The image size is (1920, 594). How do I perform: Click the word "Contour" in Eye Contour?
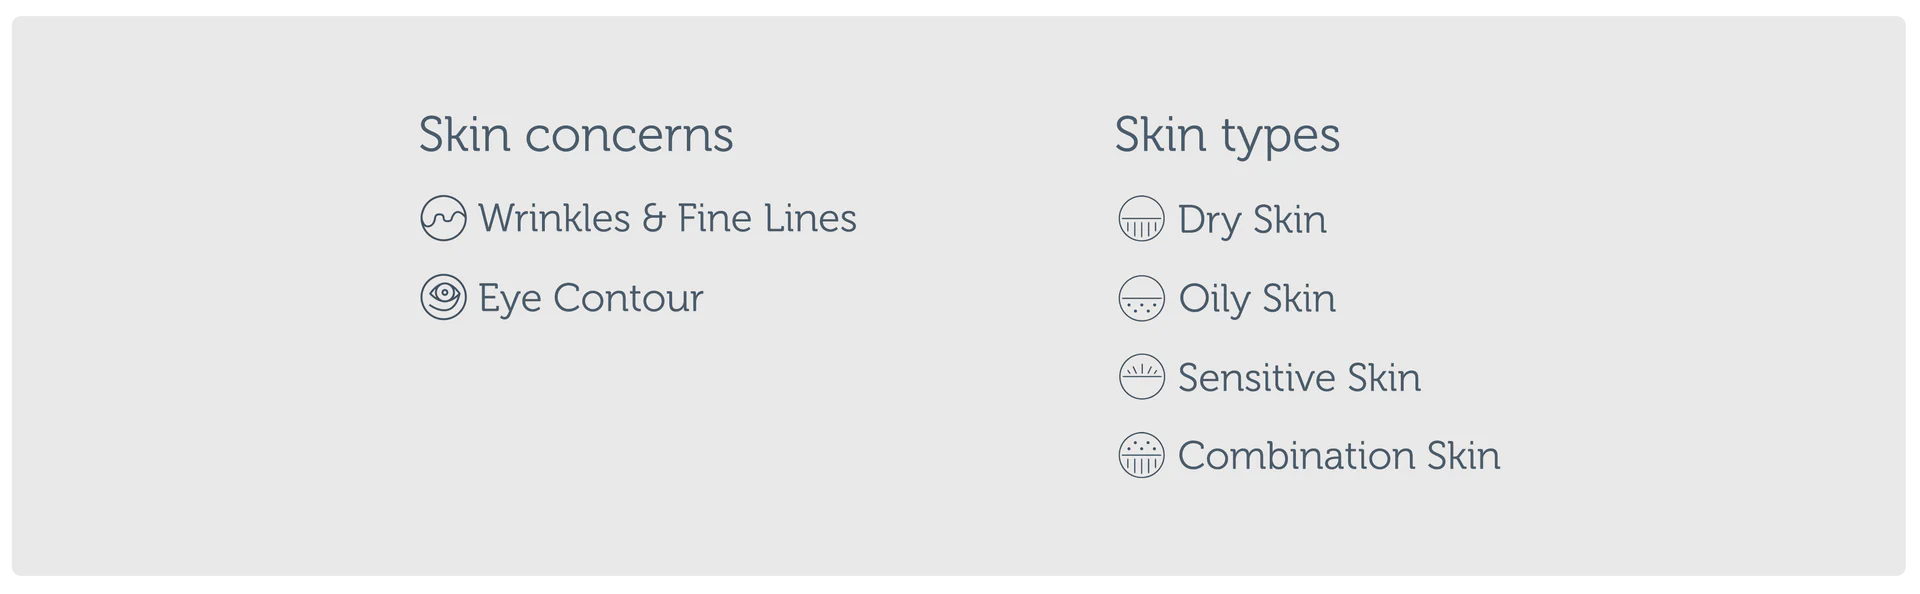628,298
